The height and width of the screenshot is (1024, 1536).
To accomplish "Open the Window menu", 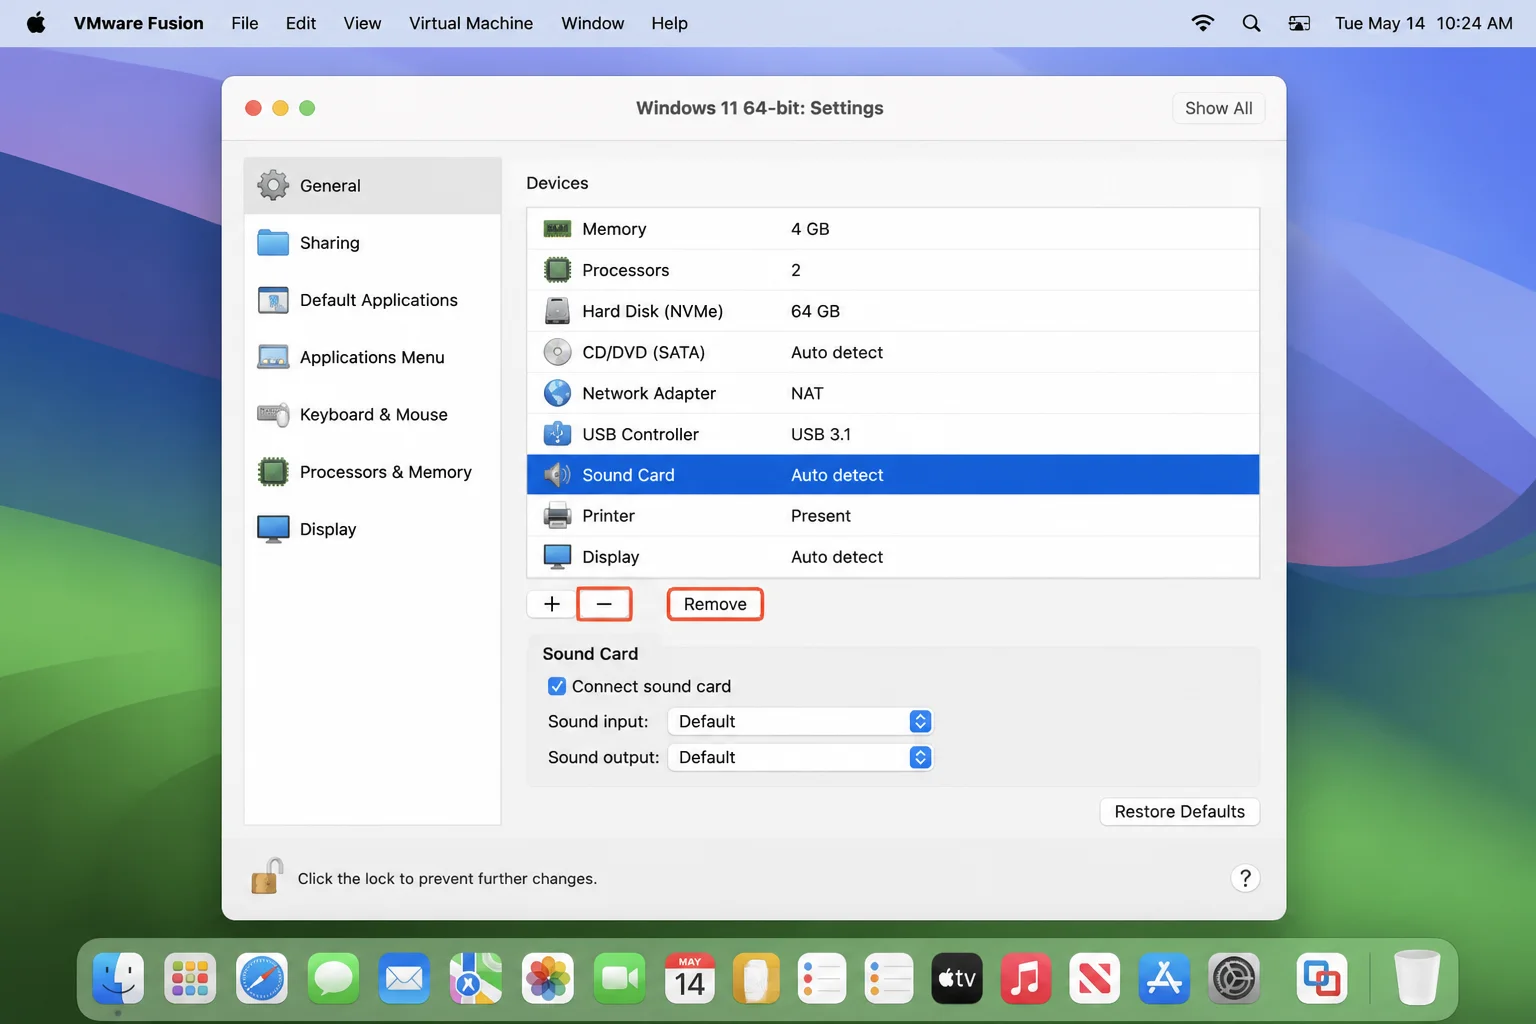I will click(x=592, y=23).
